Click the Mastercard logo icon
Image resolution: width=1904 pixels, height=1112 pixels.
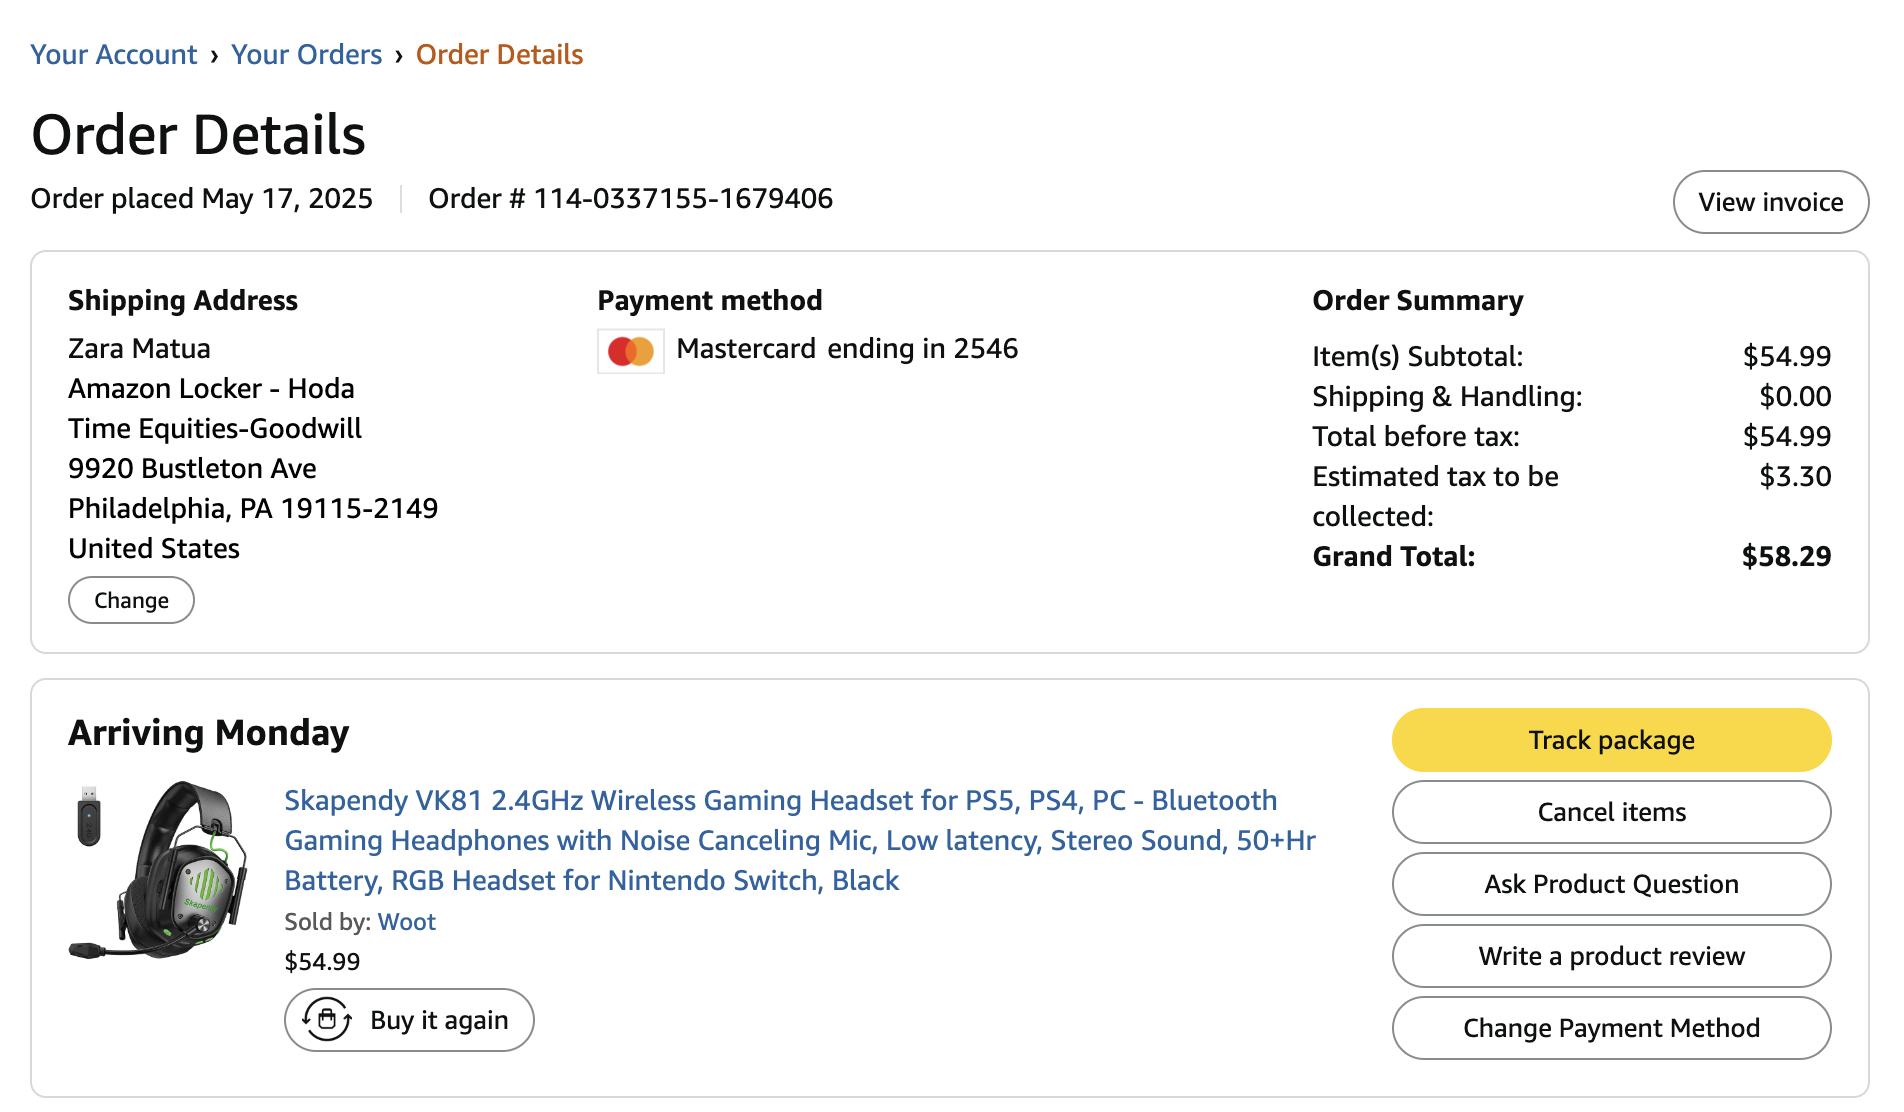coord(631,351)
